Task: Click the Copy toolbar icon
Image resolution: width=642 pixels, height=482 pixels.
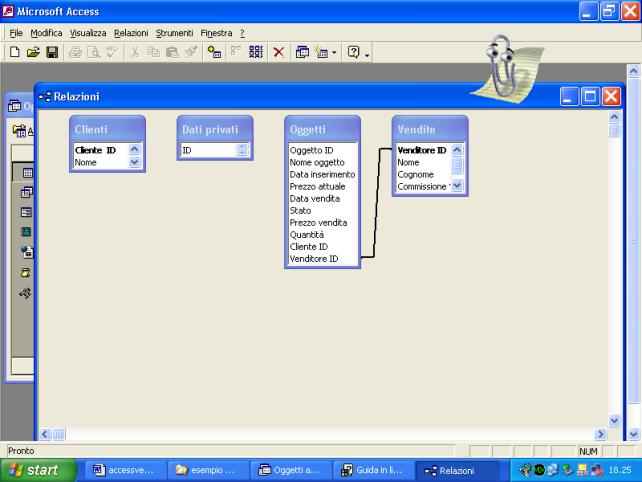Action: coord(154,52)
